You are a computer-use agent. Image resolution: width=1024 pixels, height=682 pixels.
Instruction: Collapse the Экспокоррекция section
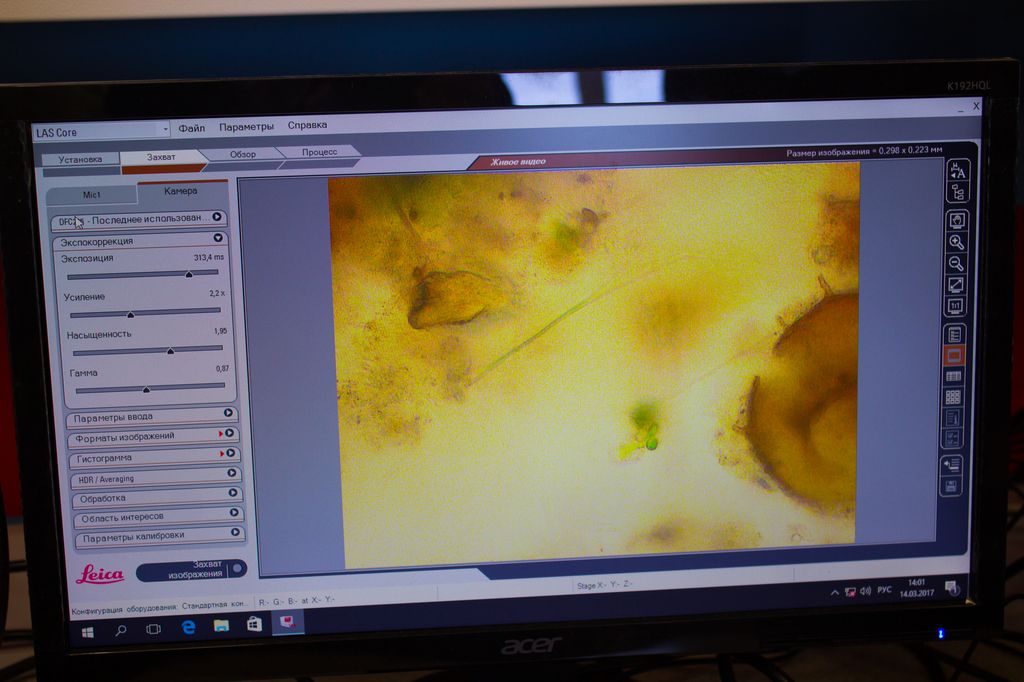pos(218,239)
